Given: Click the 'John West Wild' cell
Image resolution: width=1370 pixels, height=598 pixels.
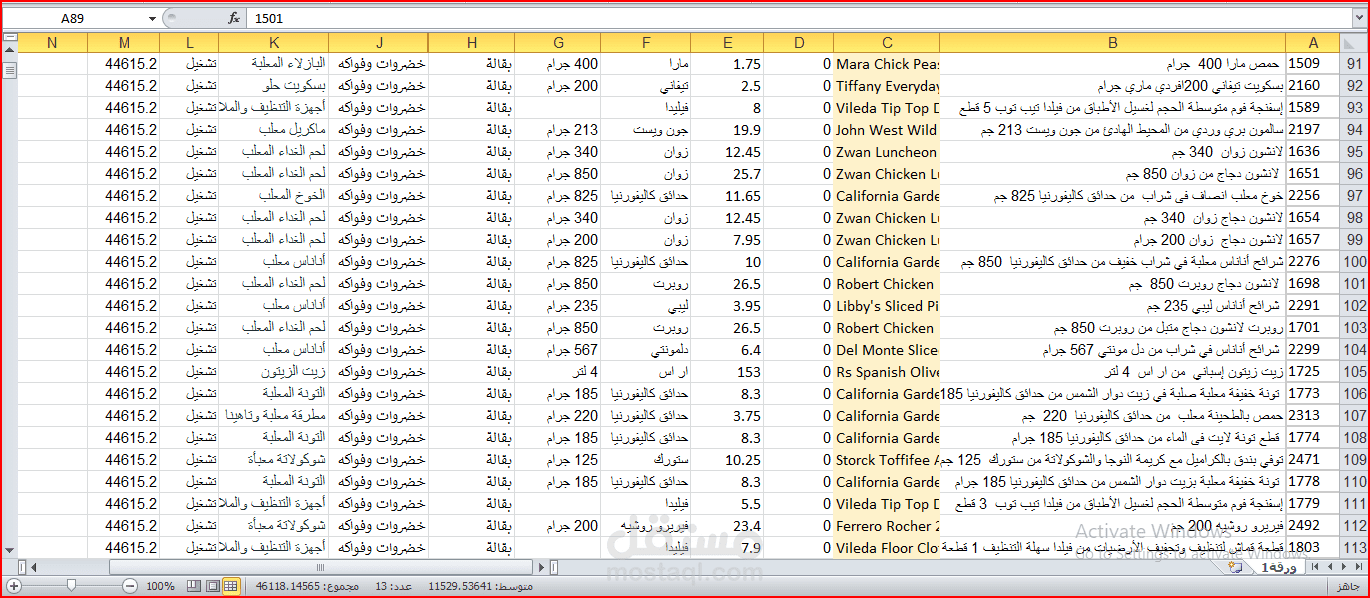Looking at the screenshot, I should point(886,130).
